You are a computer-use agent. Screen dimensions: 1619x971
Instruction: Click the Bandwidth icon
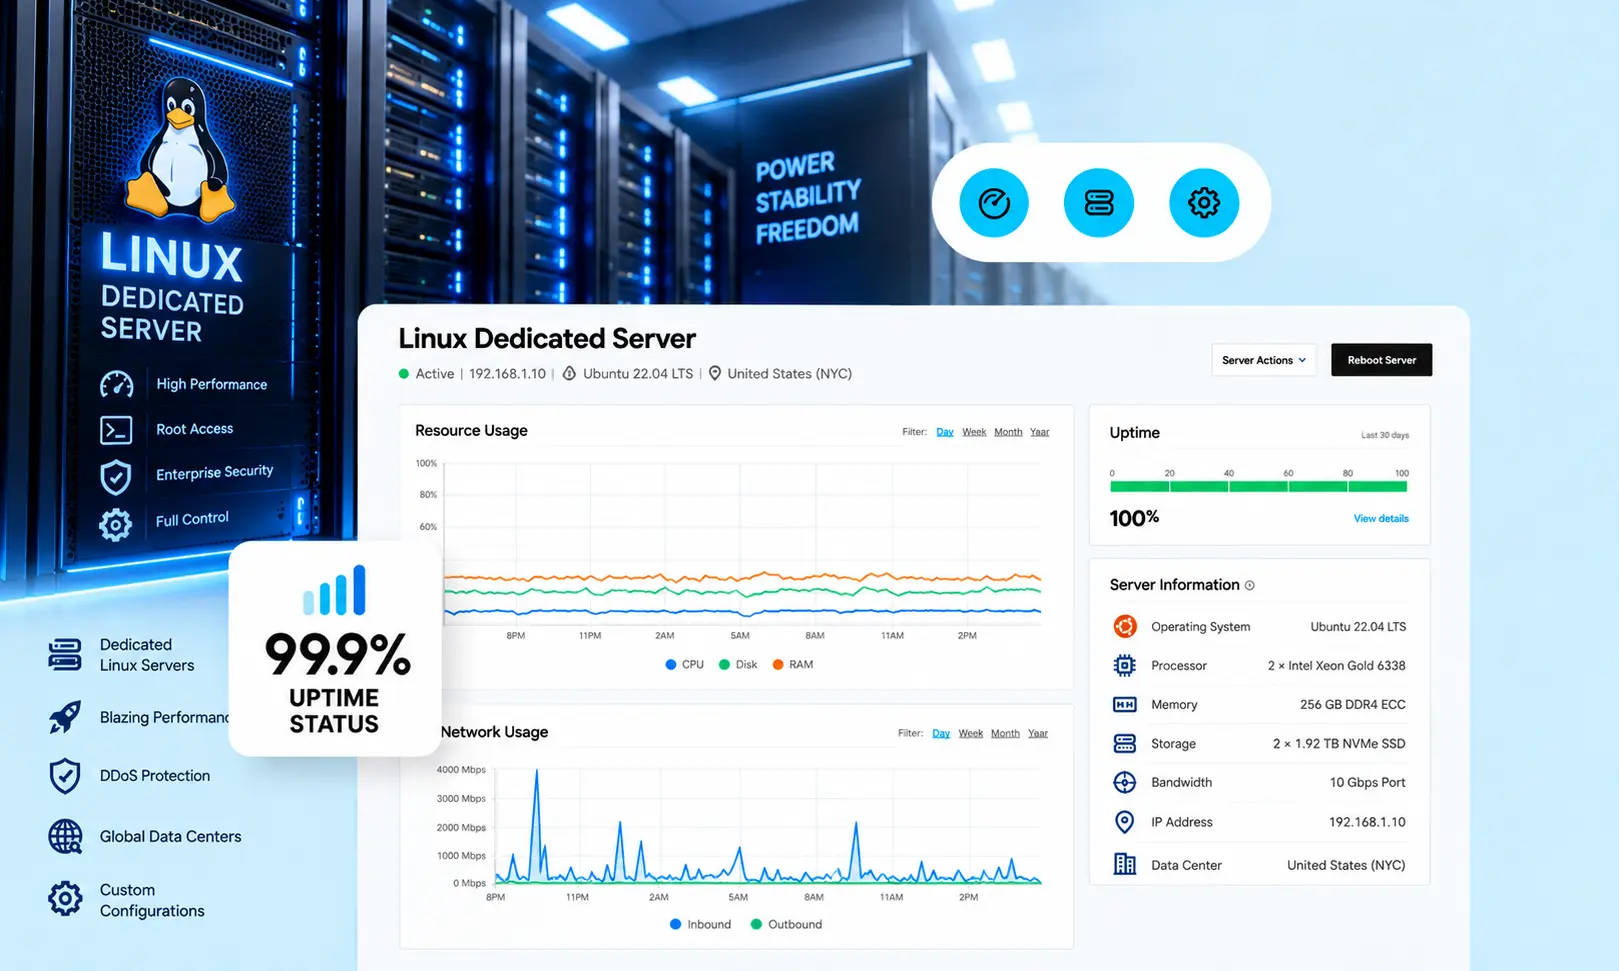1125,783
